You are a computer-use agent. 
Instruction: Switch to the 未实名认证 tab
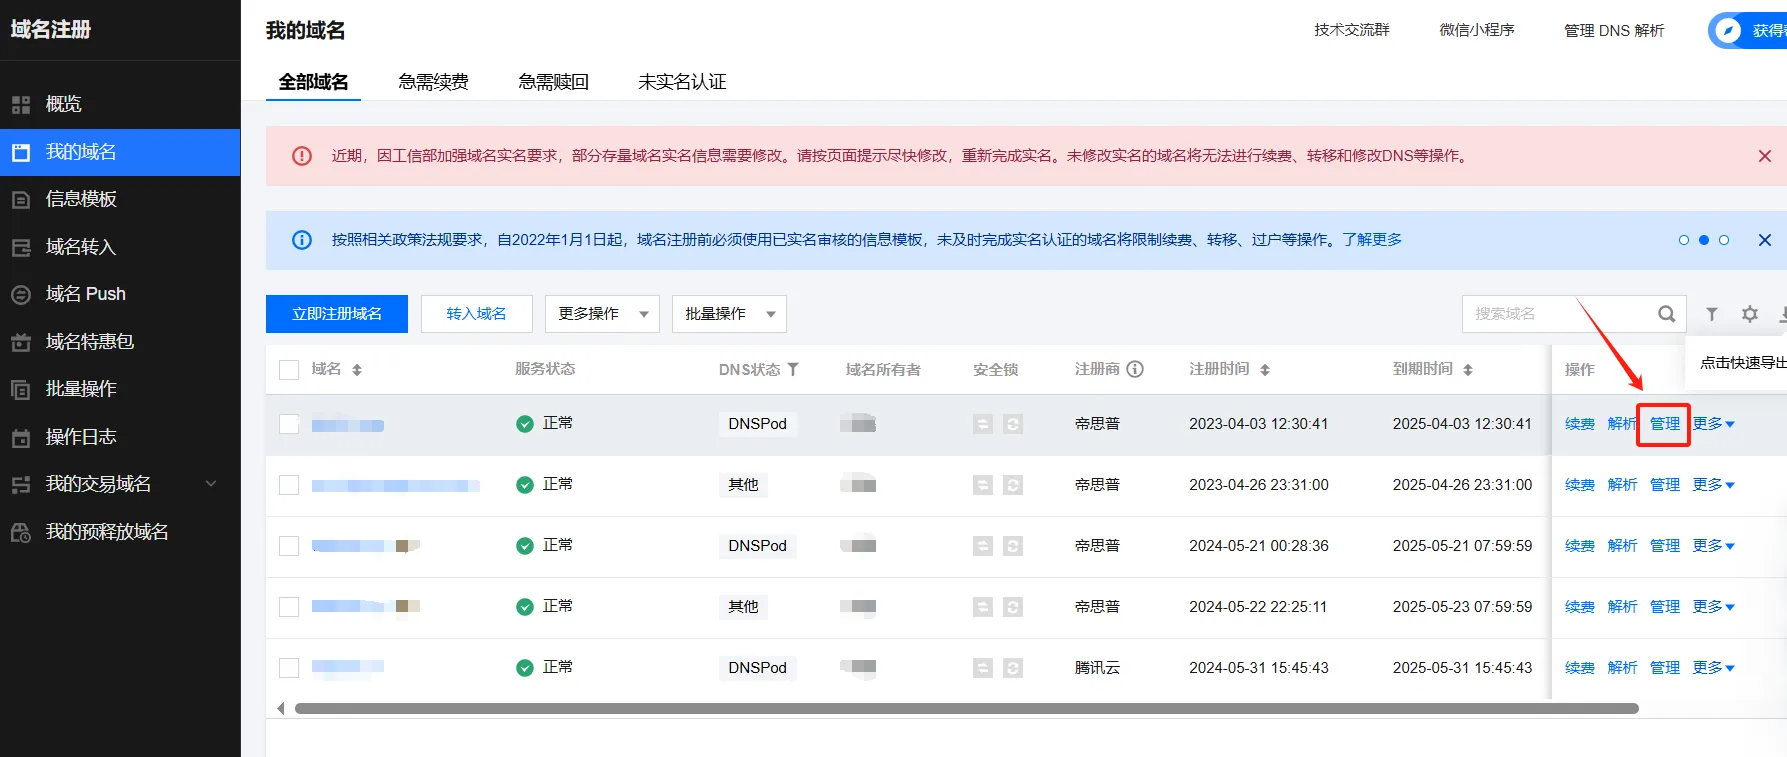pos(682,82)
